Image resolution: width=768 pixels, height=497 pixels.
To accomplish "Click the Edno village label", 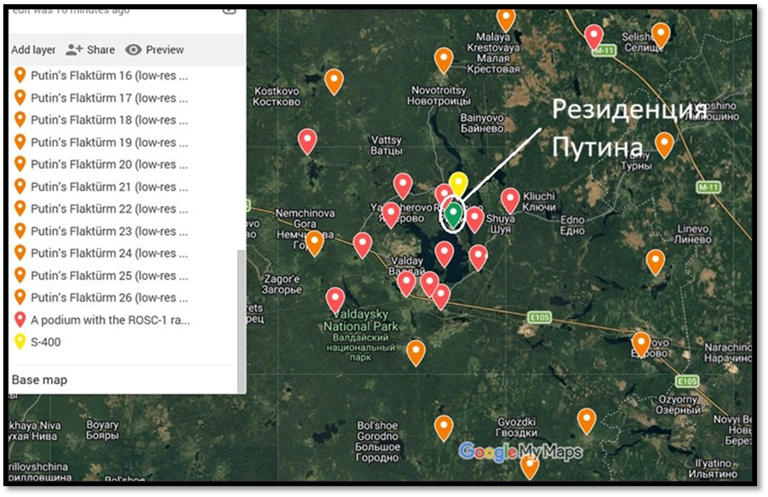I will 572,225.
